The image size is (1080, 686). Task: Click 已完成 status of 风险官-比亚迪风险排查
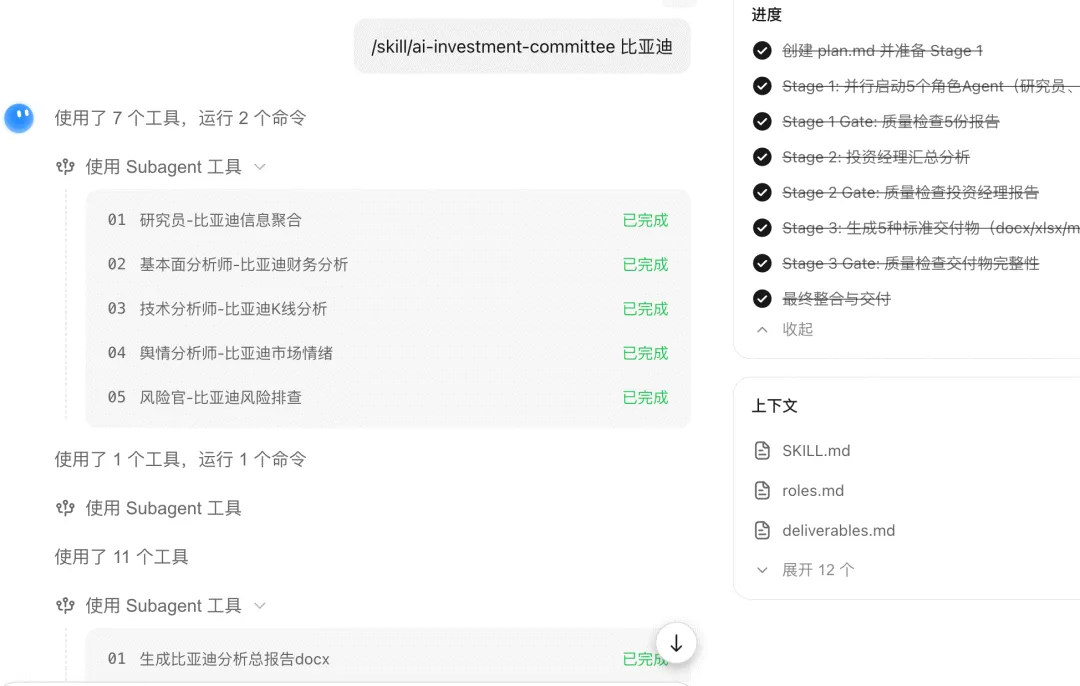coord(645,397)
